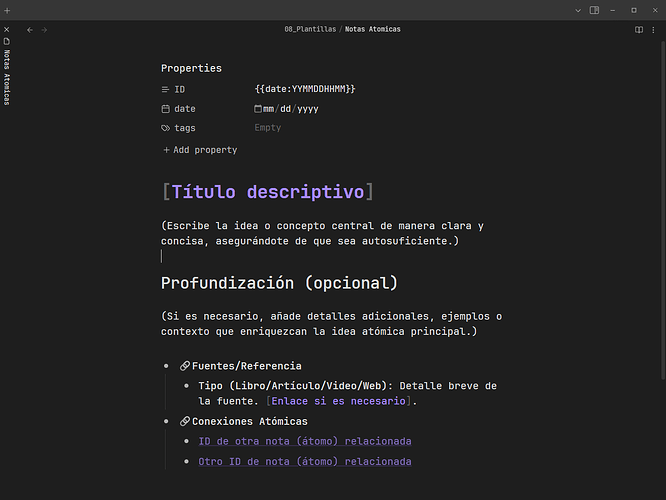Click the tags property label
Screen dimensions: 666x500
click(x=185, y=128)
